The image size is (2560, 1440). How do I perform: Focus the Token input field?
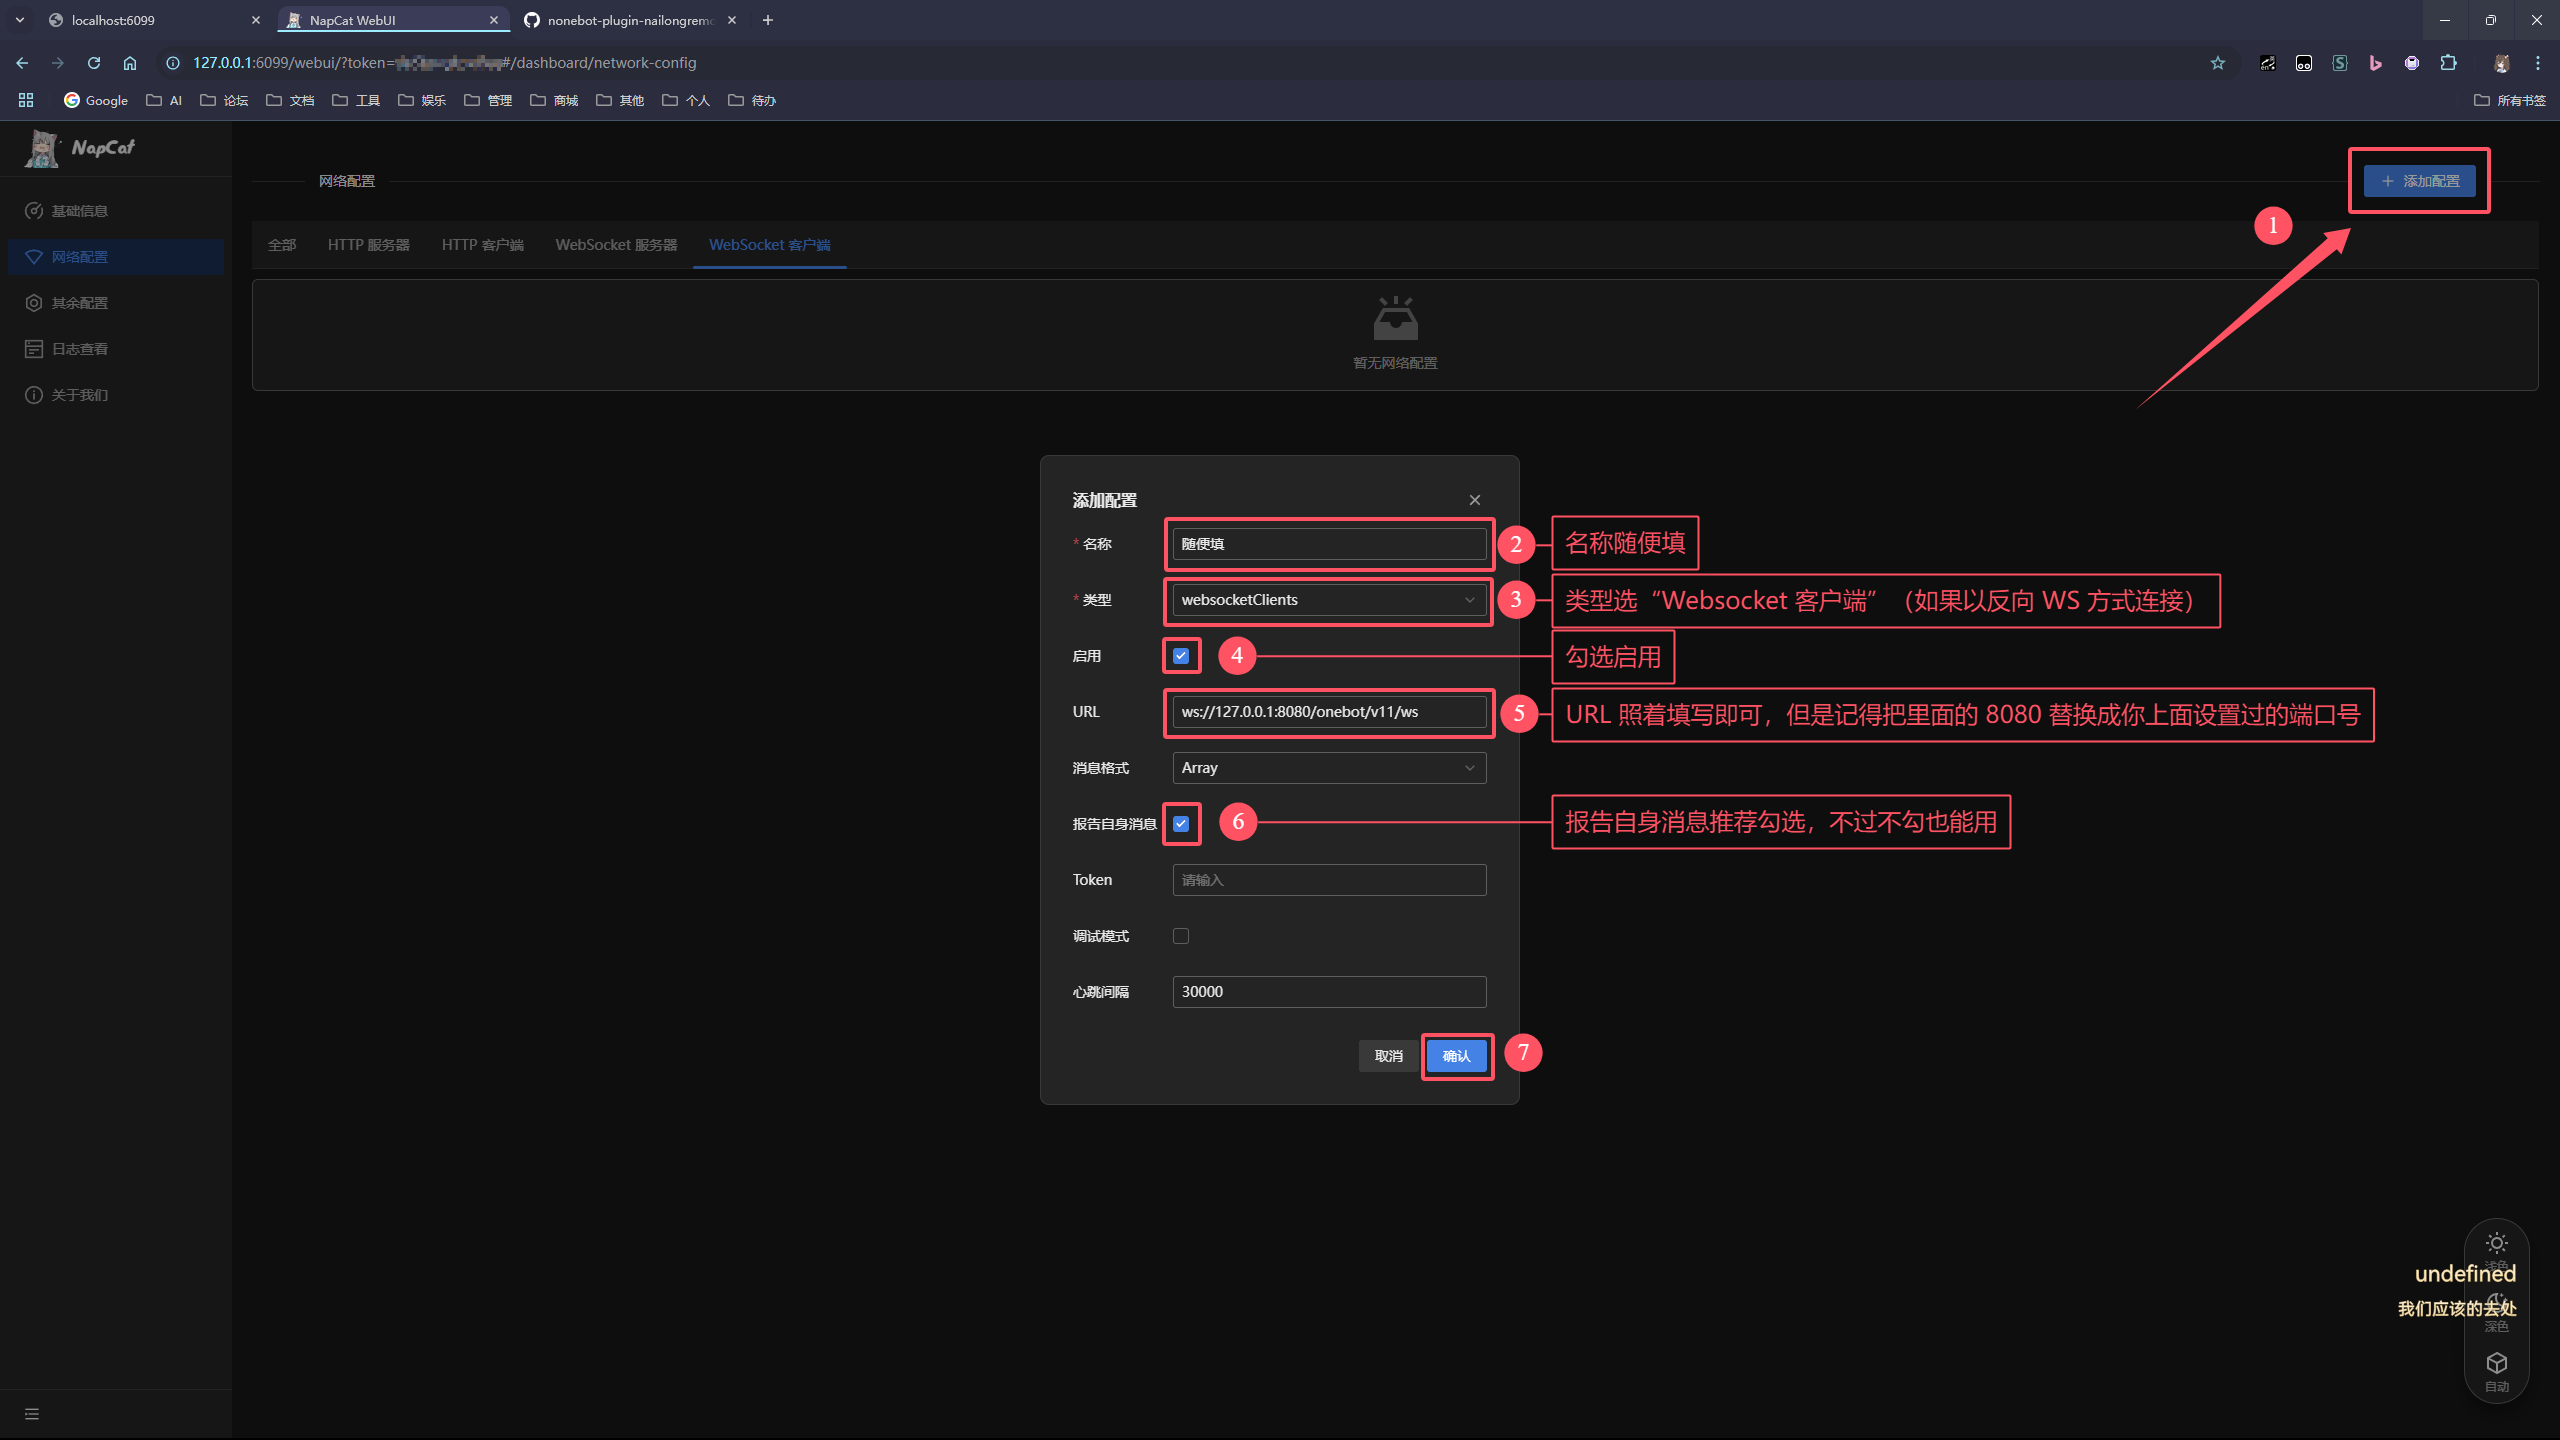tap(1328, 880)
